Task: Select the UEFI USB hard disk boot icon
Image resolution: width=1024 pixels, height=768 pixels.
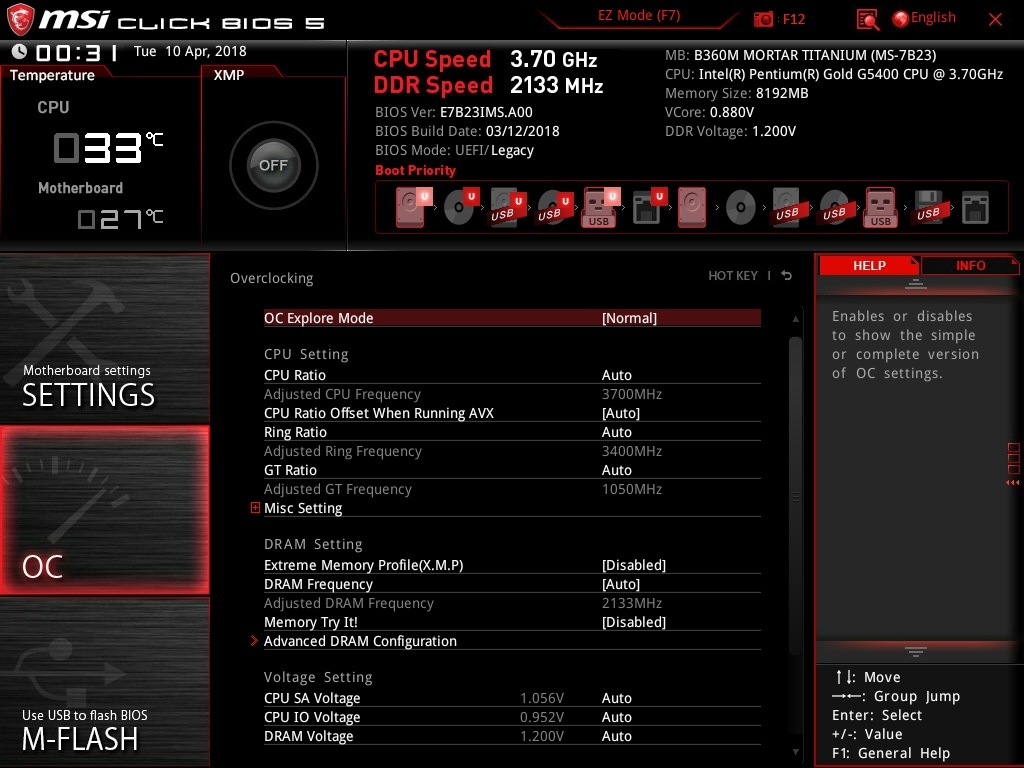Action: pyautogui.click(x=508, y=208)
